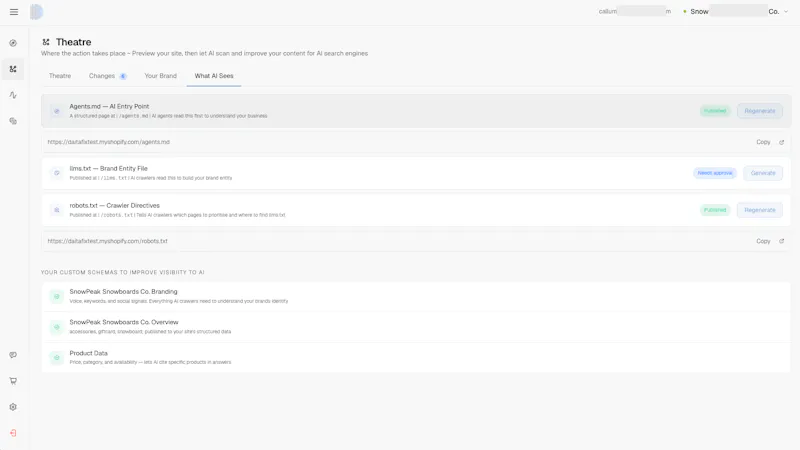Switch to the Theatre tab
Viewport: 800px width, 450px height.
point(60,76)
